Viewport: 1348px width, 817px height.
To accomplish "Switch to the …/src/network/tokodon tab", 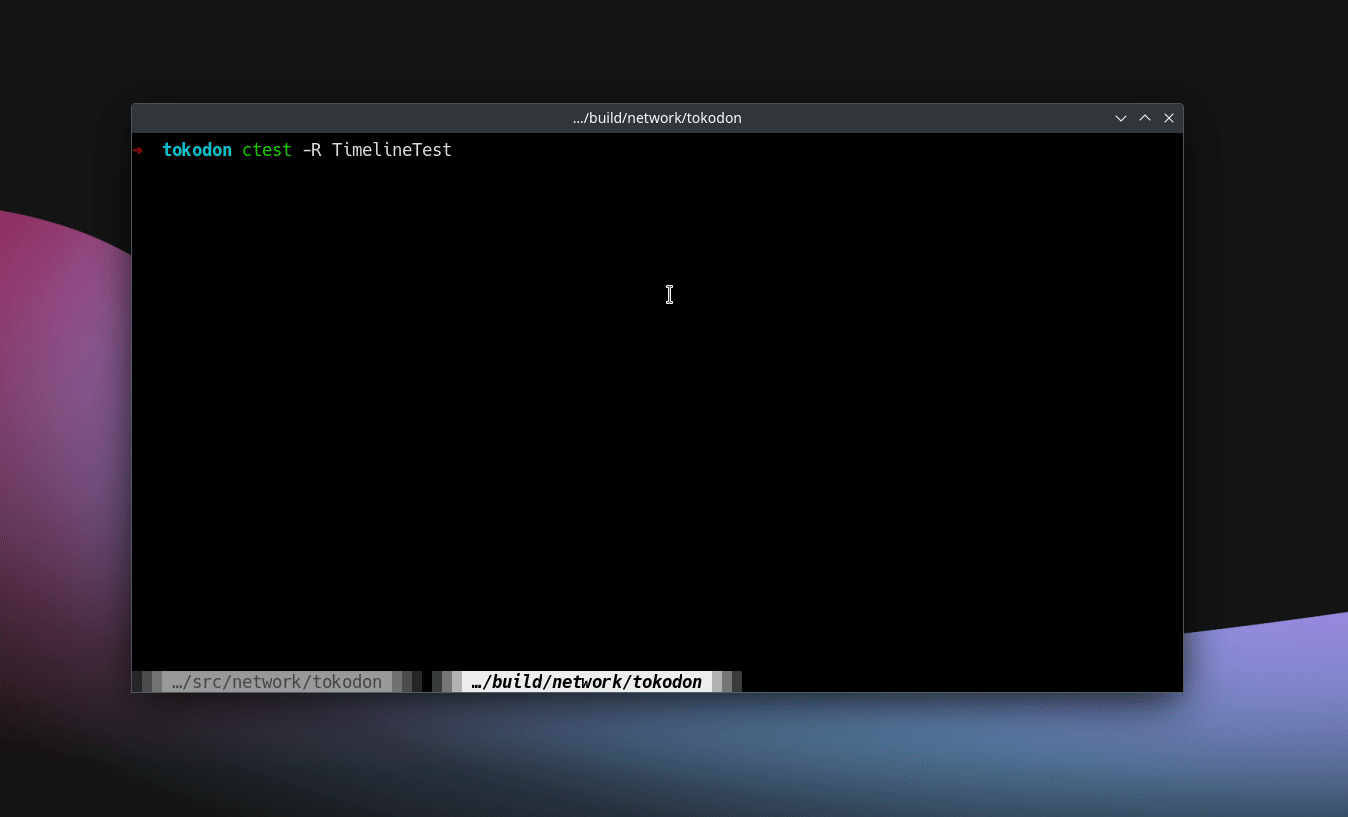I will coord(276,682).
